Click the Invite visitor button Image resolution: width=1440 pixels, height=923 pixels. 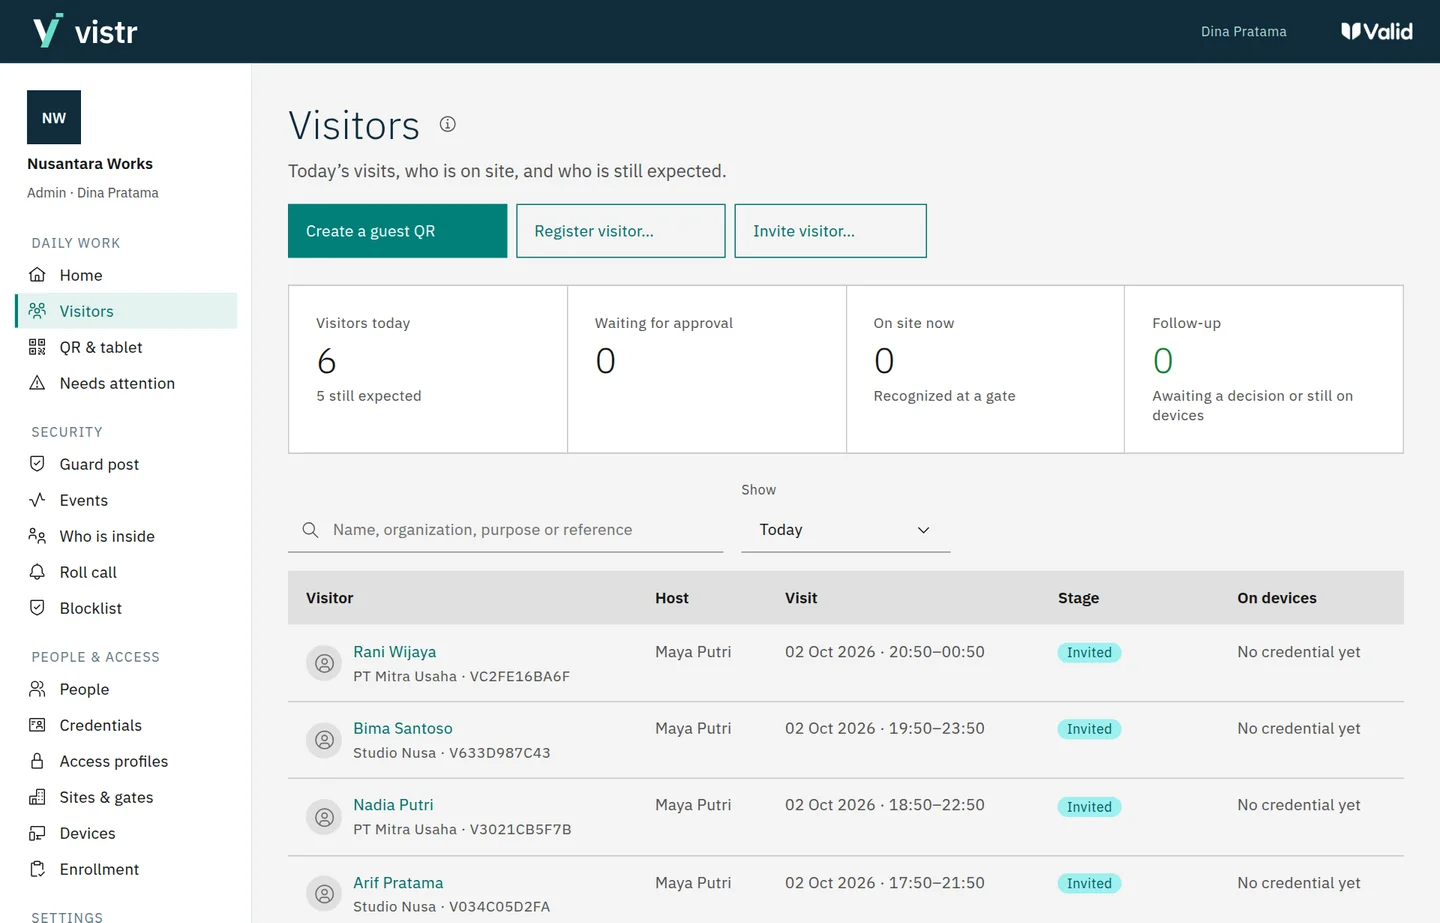coord(830,231)
